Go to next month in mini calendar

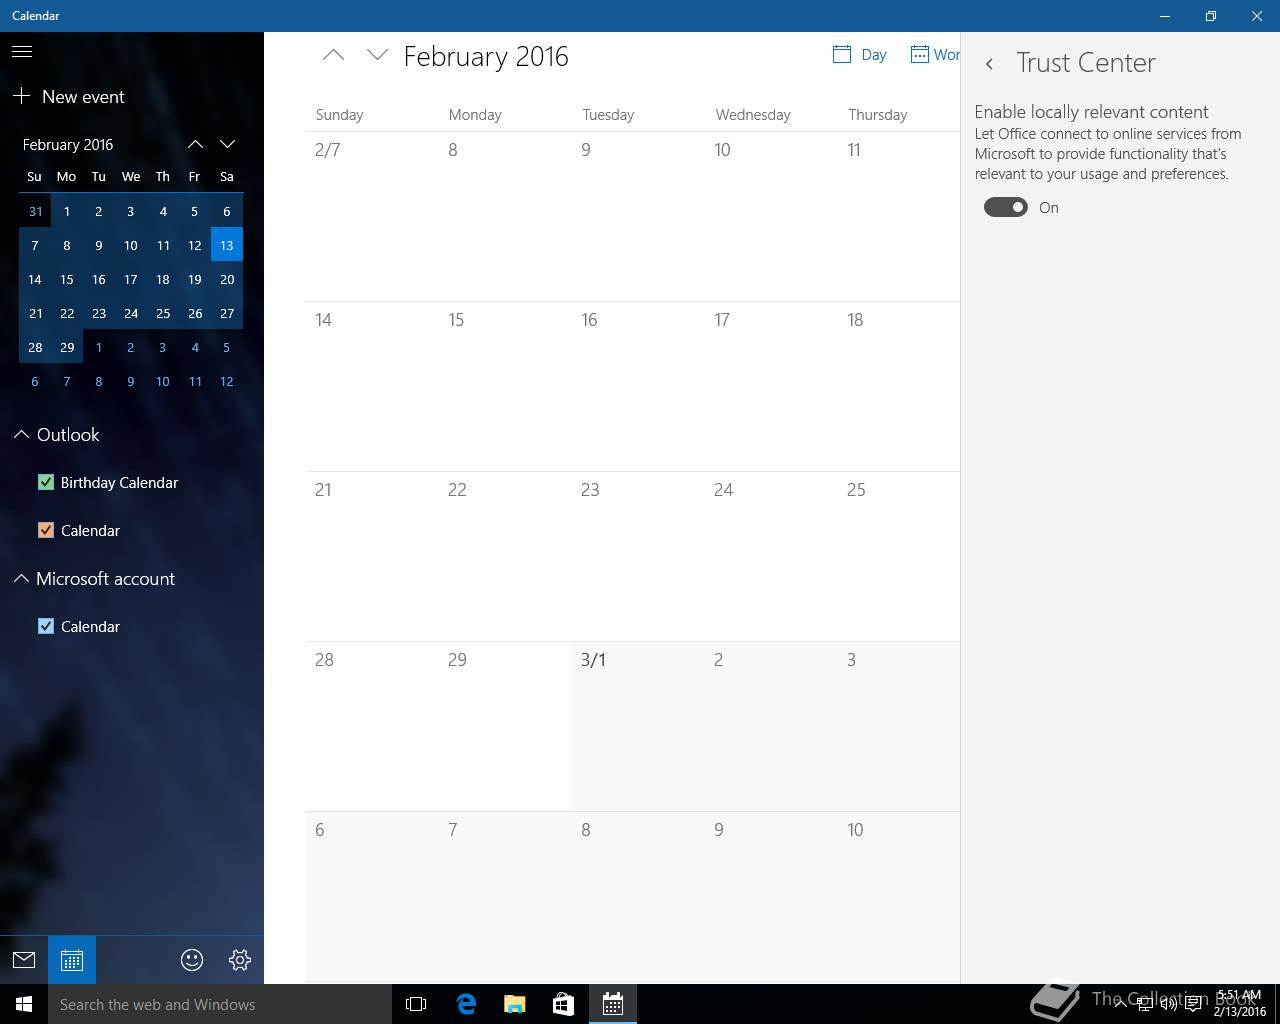227,144
